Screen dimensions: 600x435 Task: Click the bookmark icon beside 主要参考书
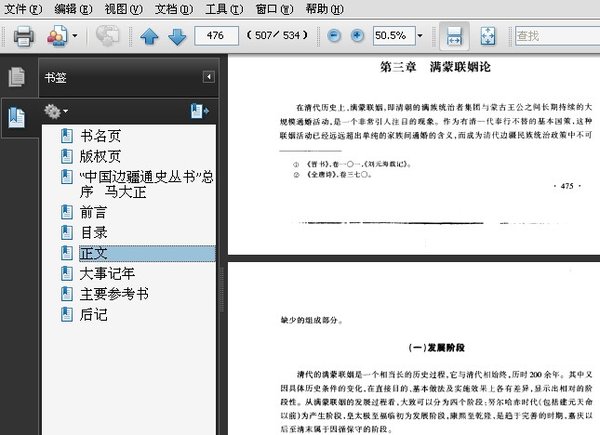coord(67,294)
